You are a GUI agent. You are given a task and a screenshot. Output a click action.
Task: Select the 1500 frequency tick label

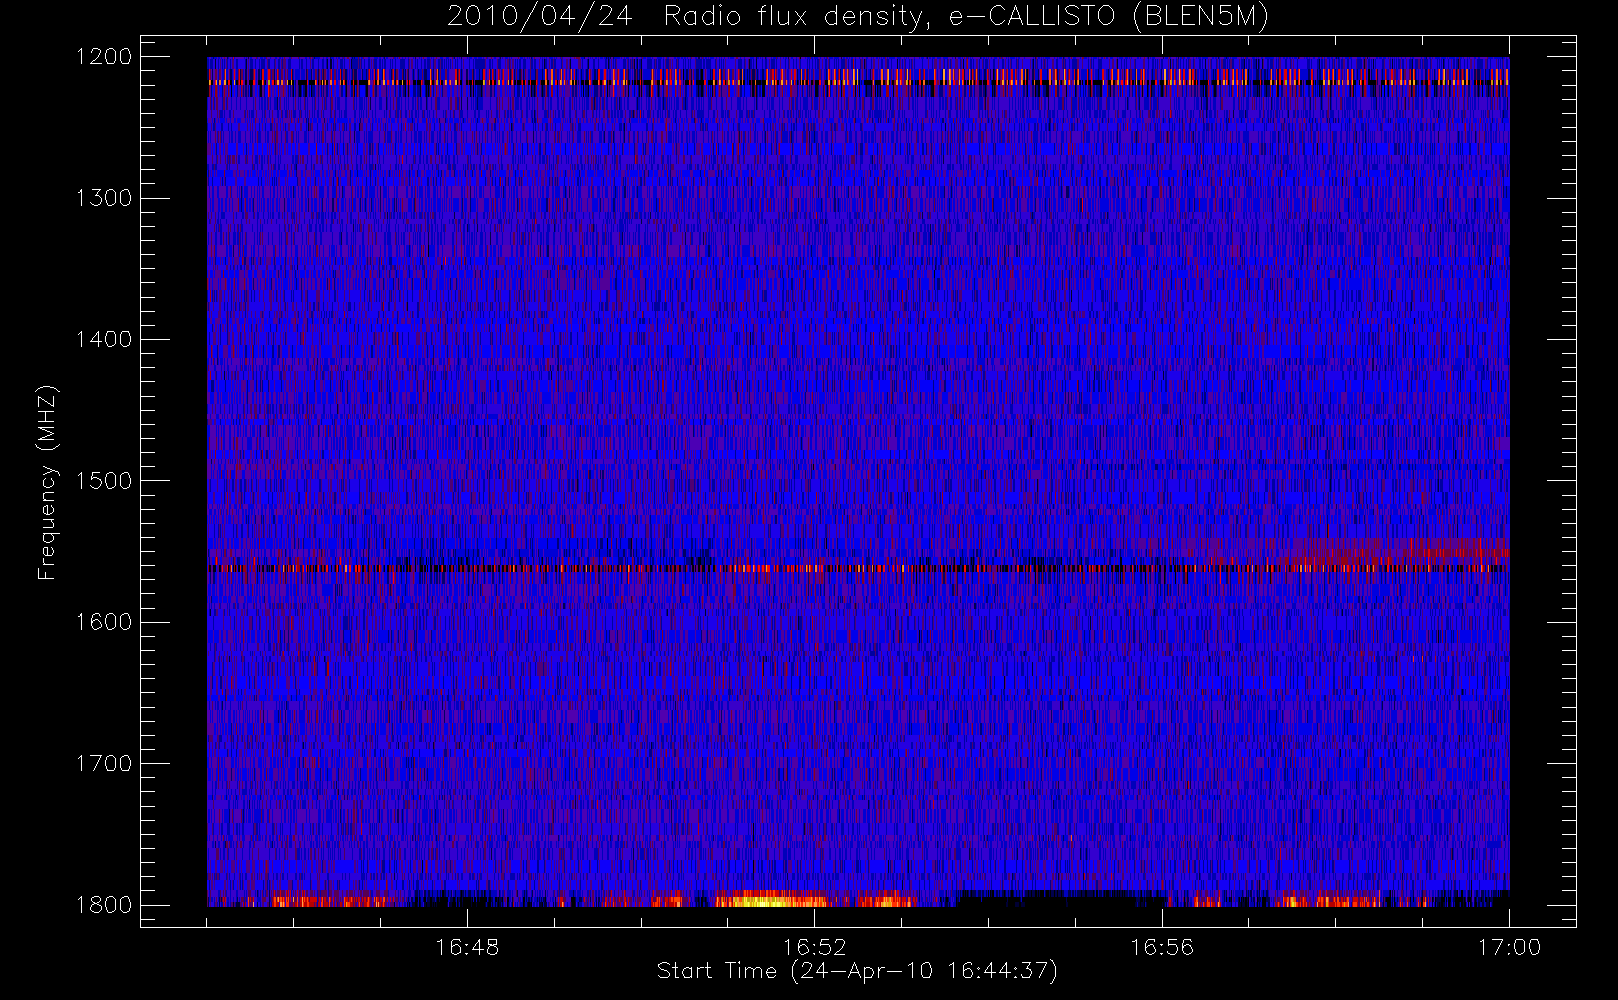pyautogui.click(x=104, y=481)
